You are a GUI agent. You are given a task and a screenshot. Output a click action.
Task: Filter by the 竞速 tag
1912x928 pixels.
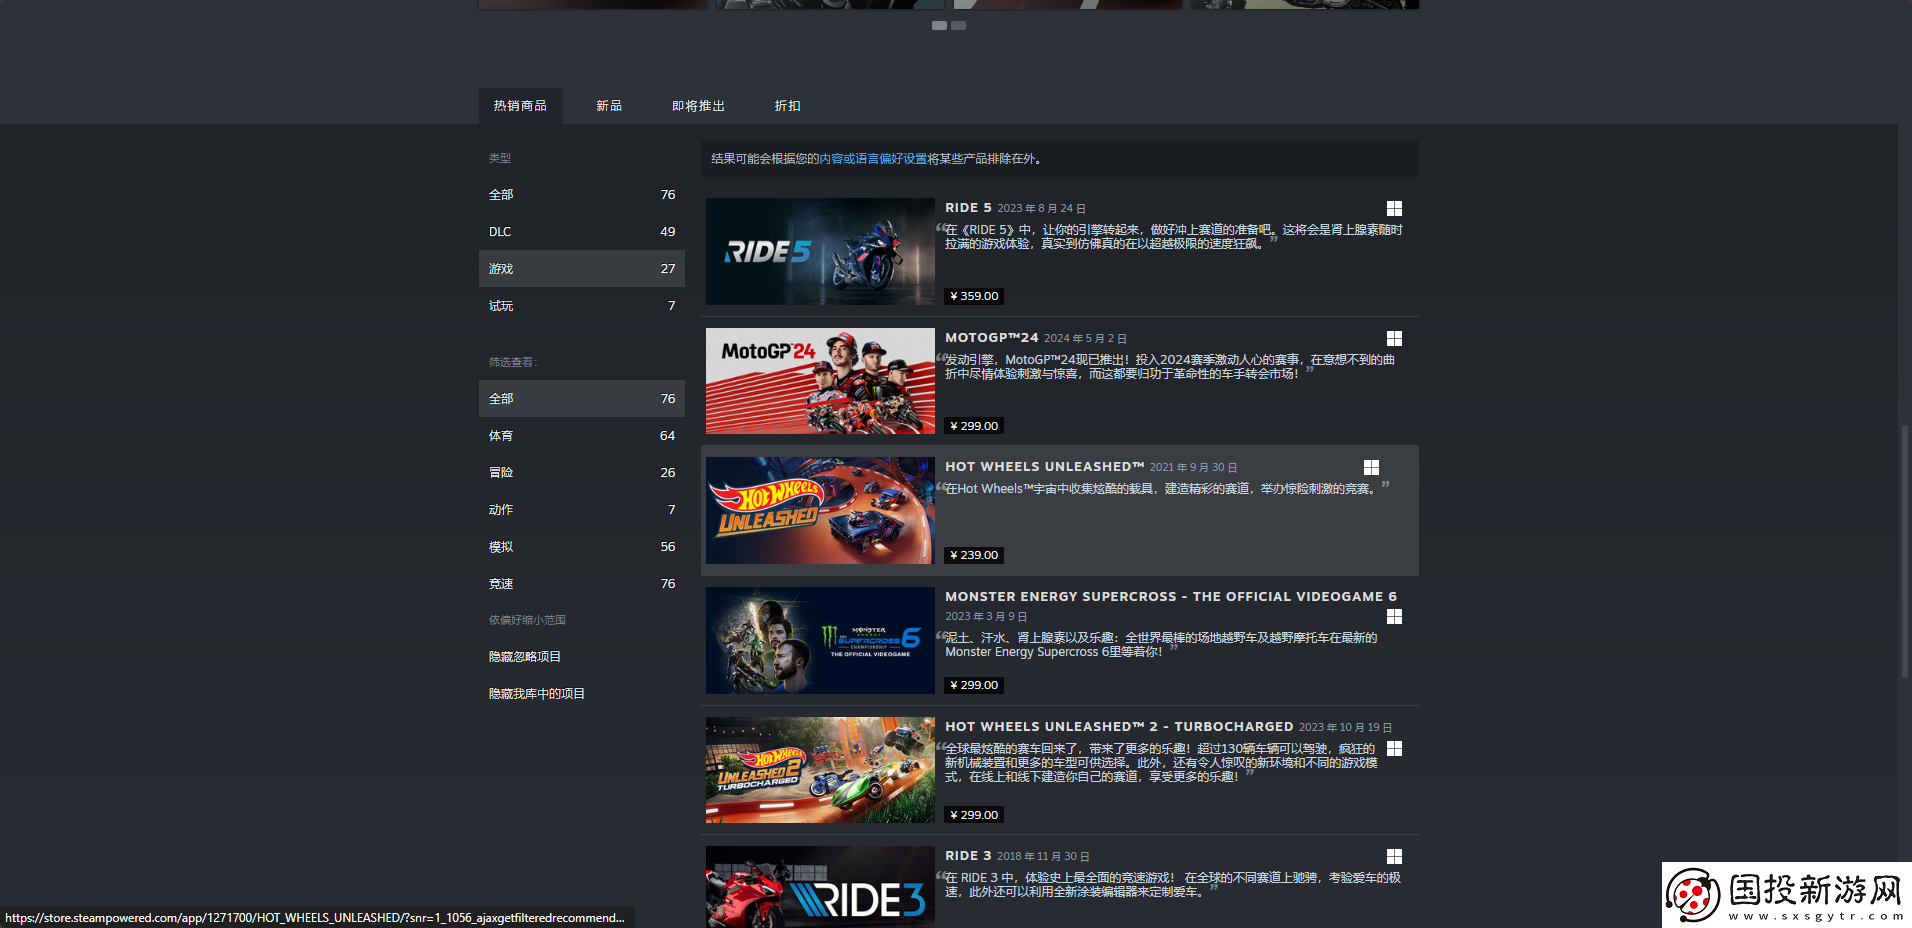click(x=582, y=583)
